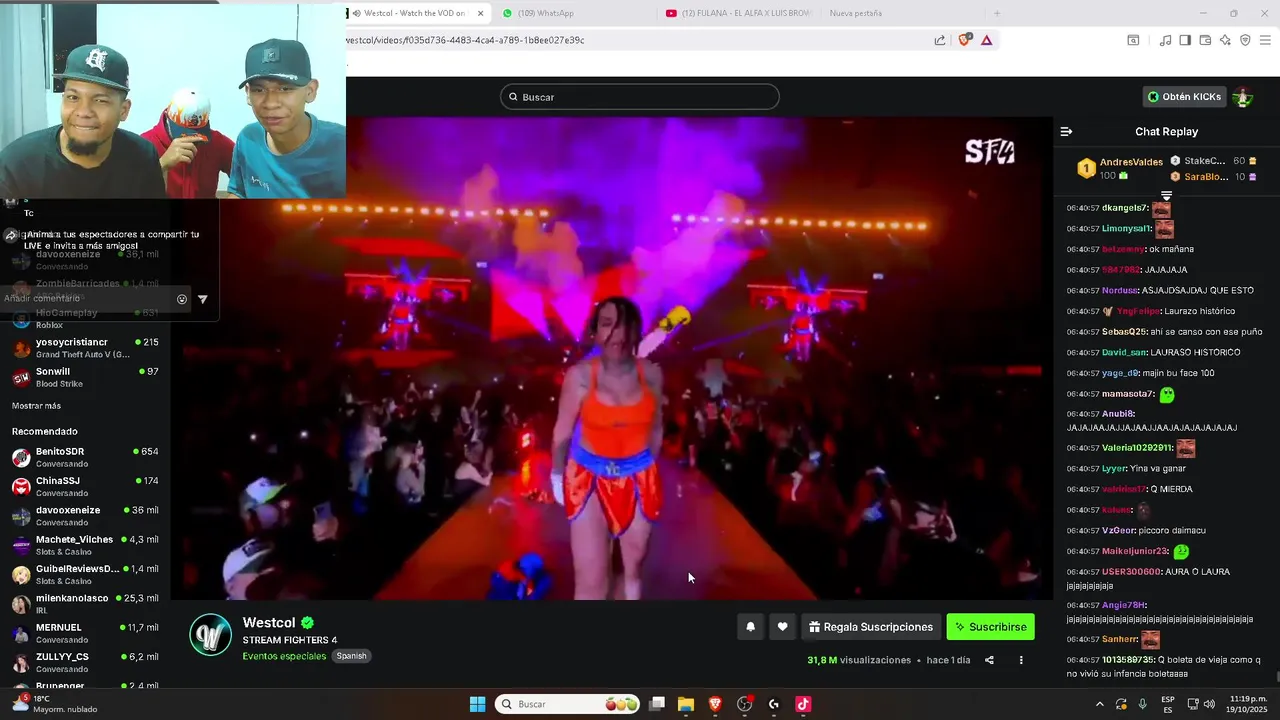Open the user profile avatar in Kick header

pyautogui.click(x=1242, y=97)
